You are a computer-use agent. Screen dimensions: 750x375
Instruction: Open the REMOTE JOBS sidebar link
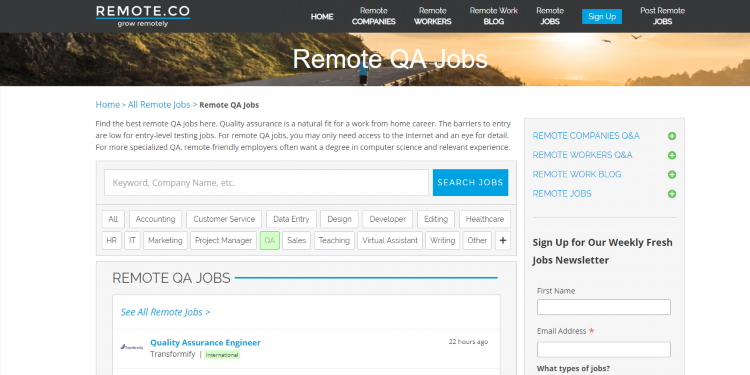pyautogui.click(x=562, y=194)
